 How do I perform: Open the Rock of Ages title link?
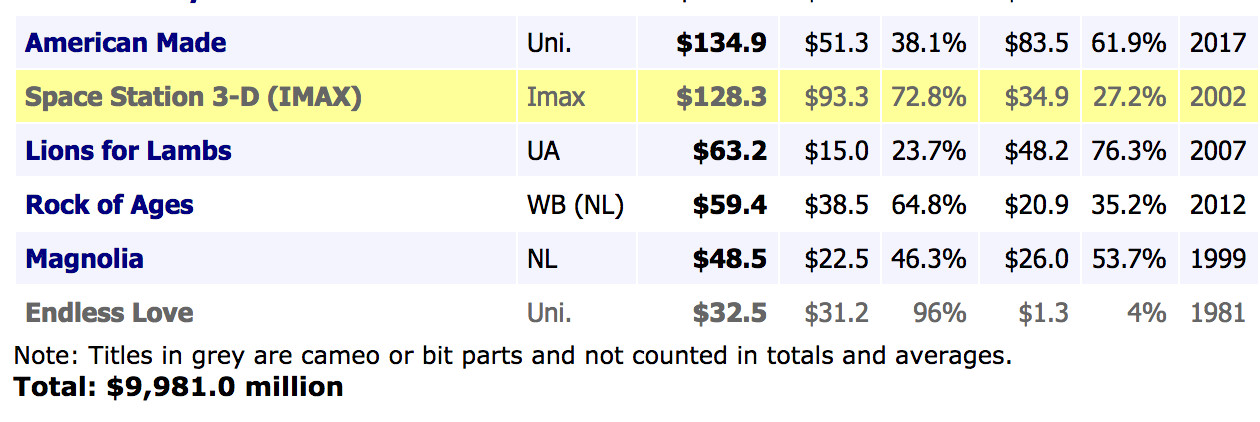(x=110, y=205)
